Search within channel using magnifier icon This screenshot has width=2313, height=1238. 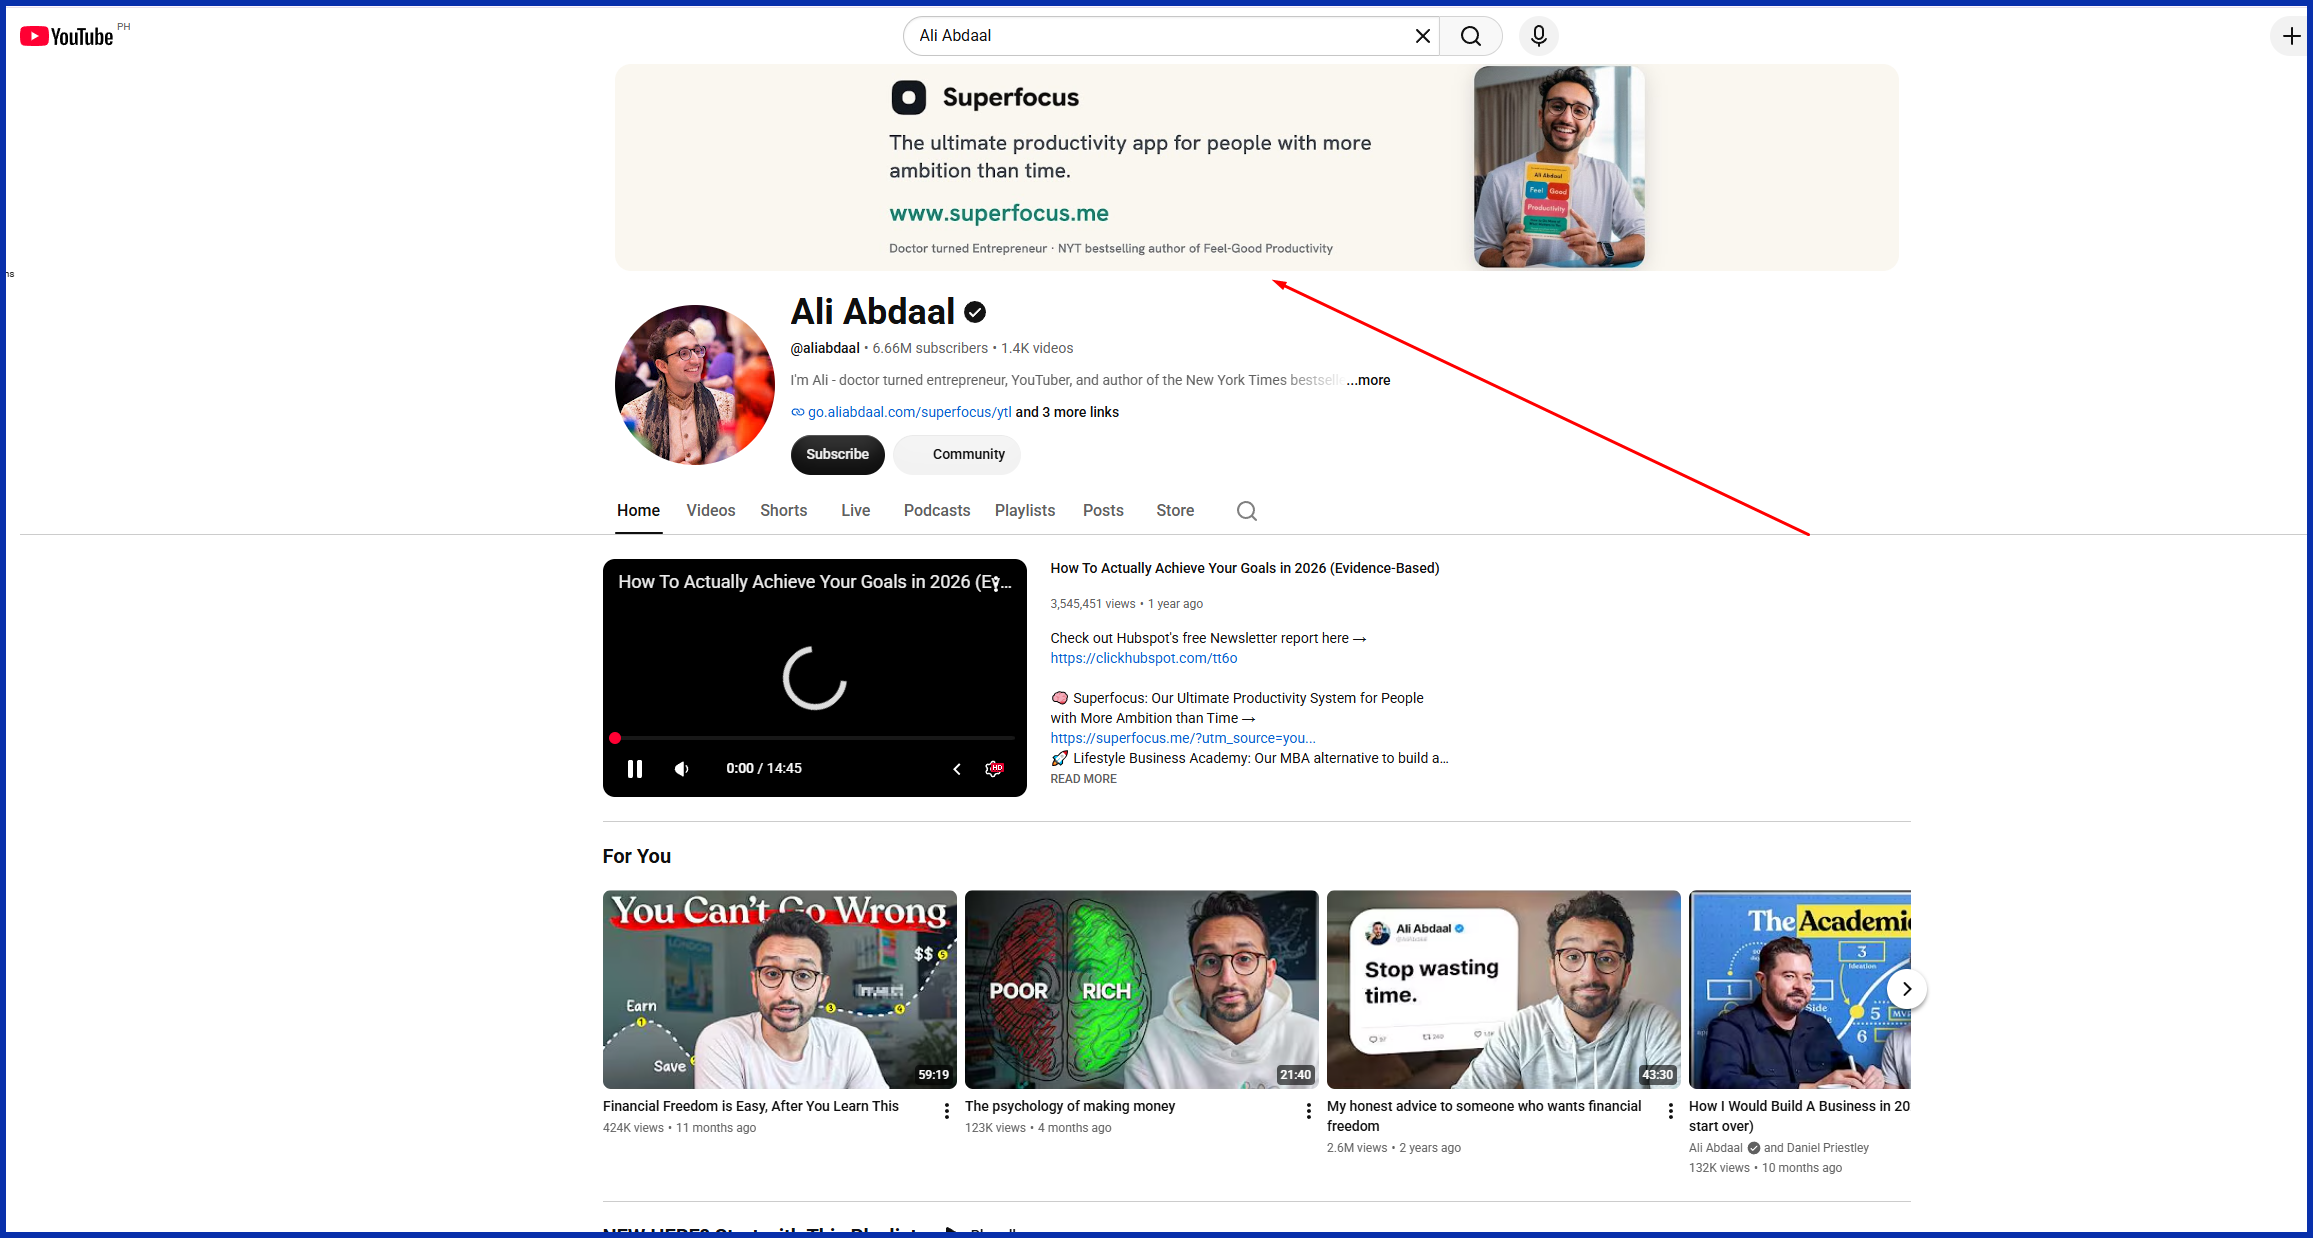tap(1246, 511)
